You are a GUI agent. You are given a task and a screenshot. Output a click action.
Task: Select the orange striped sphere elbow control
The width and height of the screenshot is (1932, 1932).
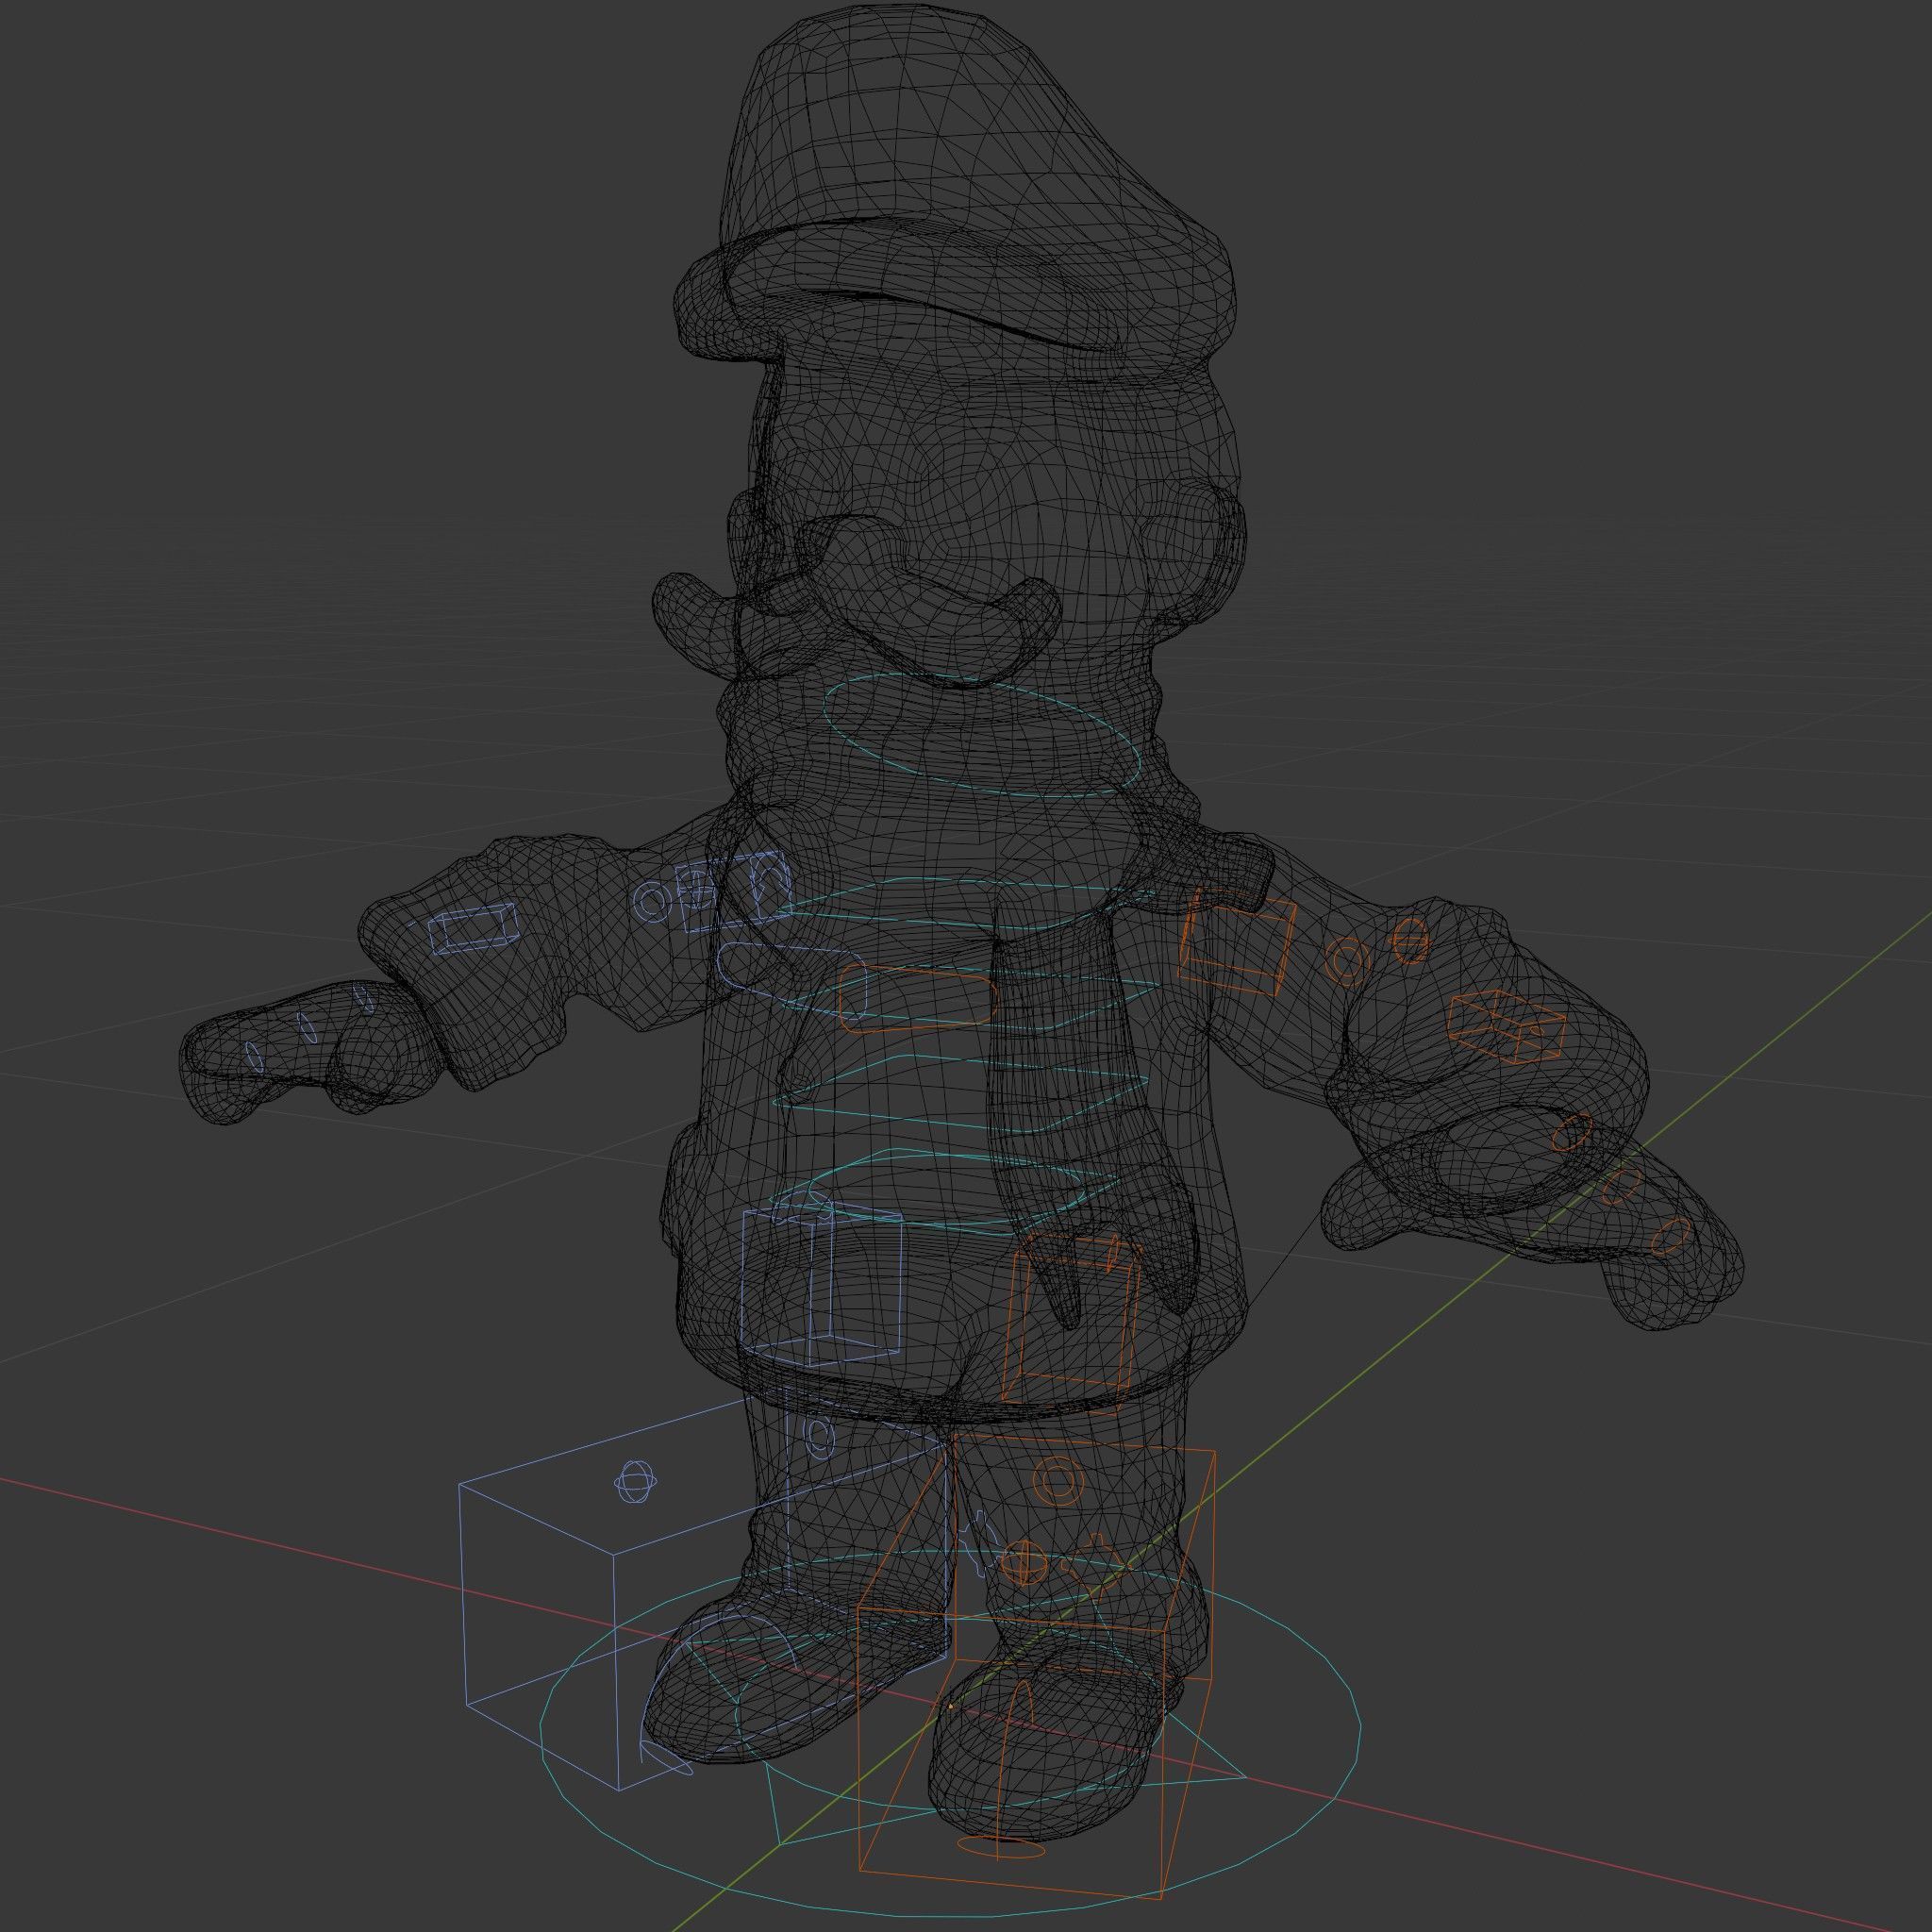(1410, 940)
